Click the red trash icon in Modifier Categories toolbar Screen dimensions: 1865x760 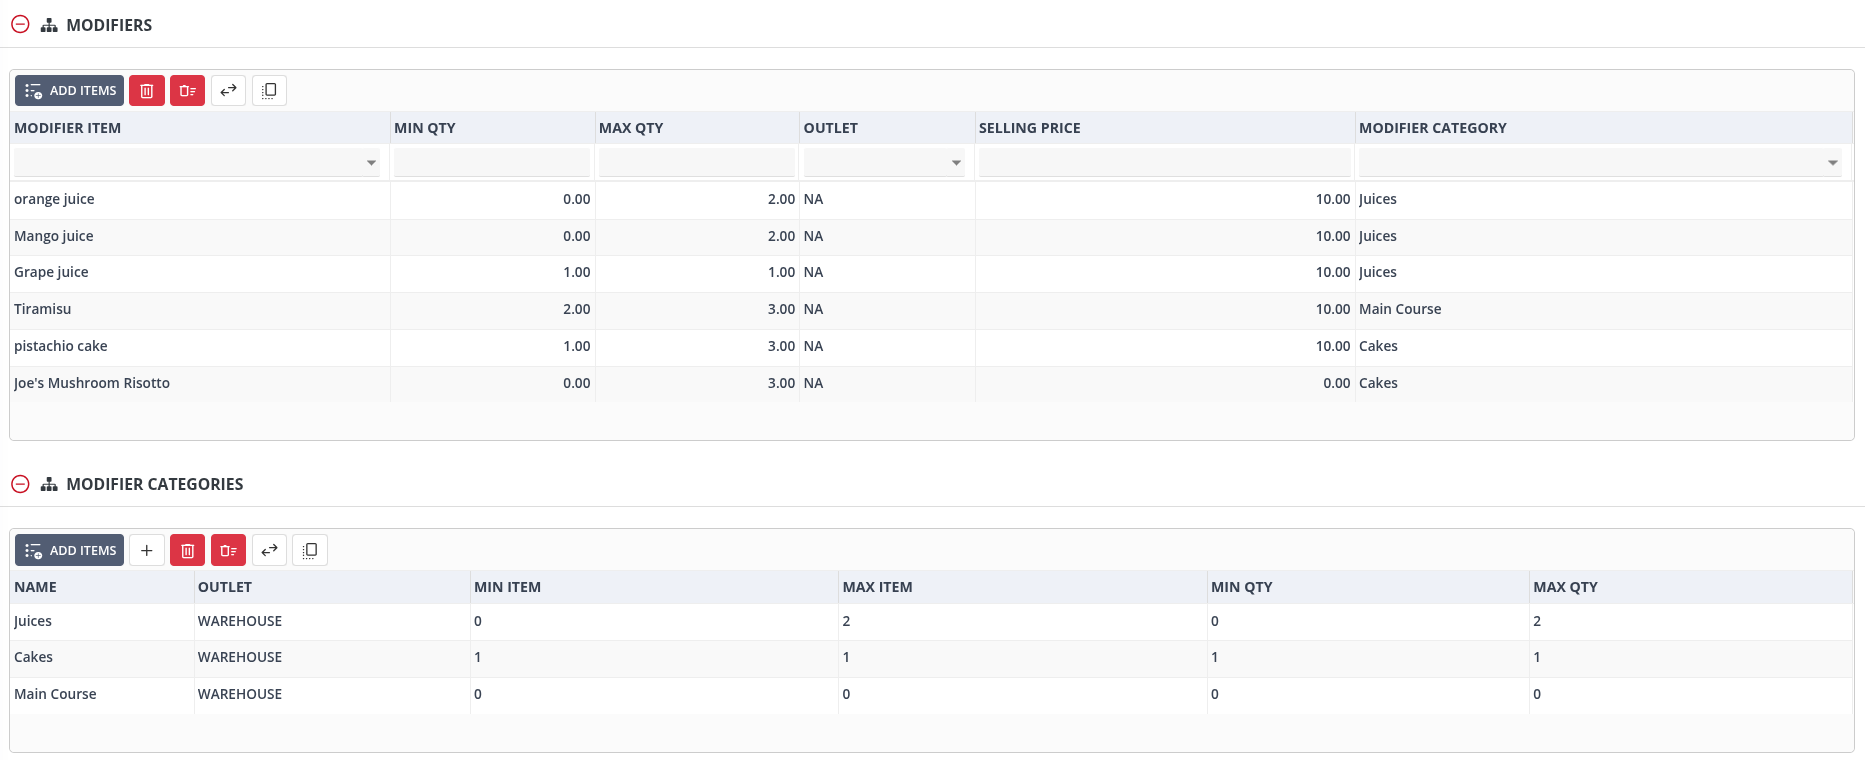pos(187,550)
